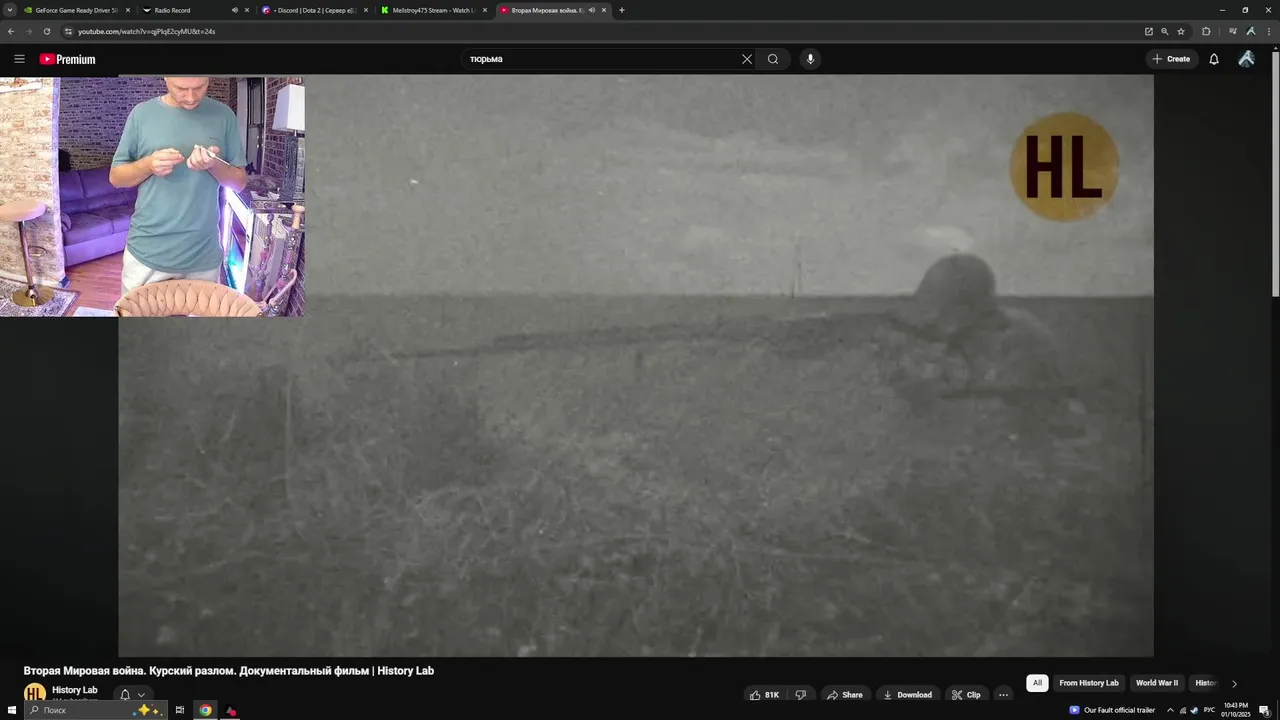
Task: Go back in browser history
Action: coord(11,31)
